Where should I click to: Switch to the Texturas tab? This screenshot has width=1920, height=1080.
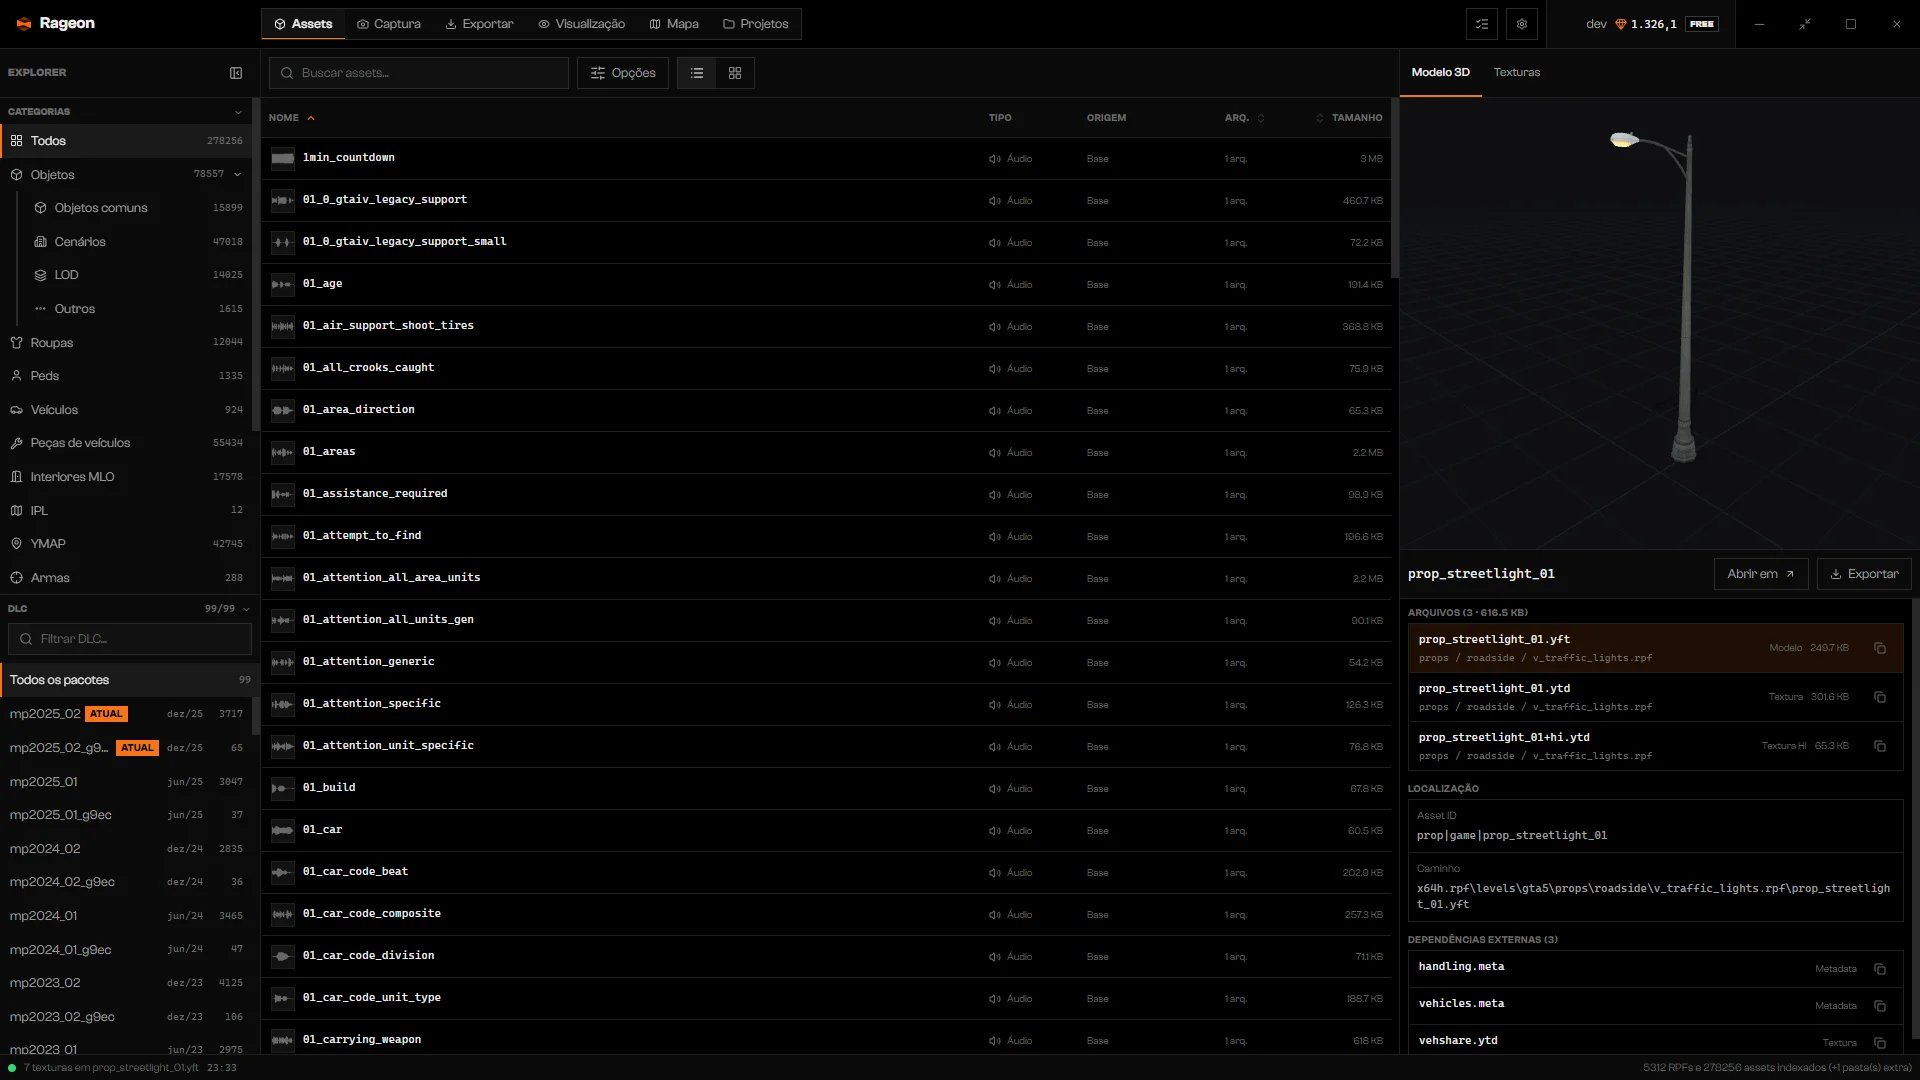pyautogui.click(x=1517, y=72)
